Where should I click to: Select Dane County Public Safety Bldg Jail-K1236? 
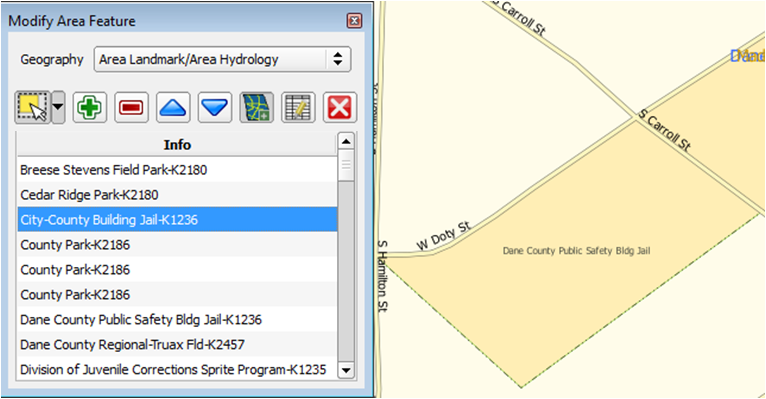[x=177, y=319]
